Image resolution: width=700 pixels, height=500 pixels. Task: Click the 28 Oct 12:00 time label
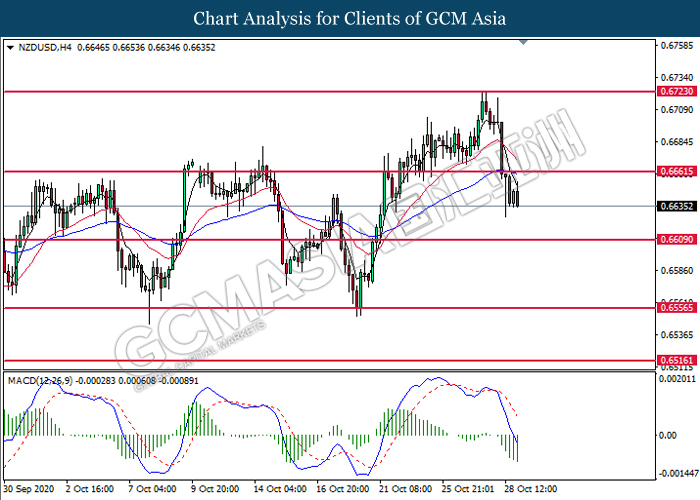click(x=530, y=489)
